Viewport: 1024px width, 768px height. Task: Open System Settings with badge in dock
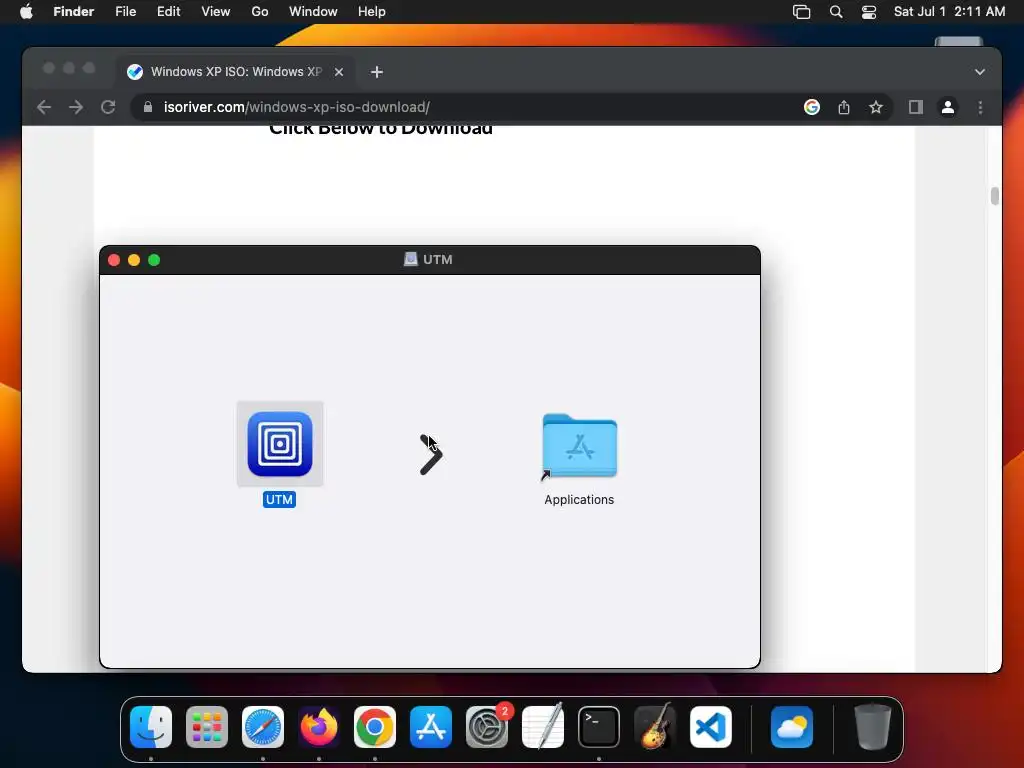point(487,727)
